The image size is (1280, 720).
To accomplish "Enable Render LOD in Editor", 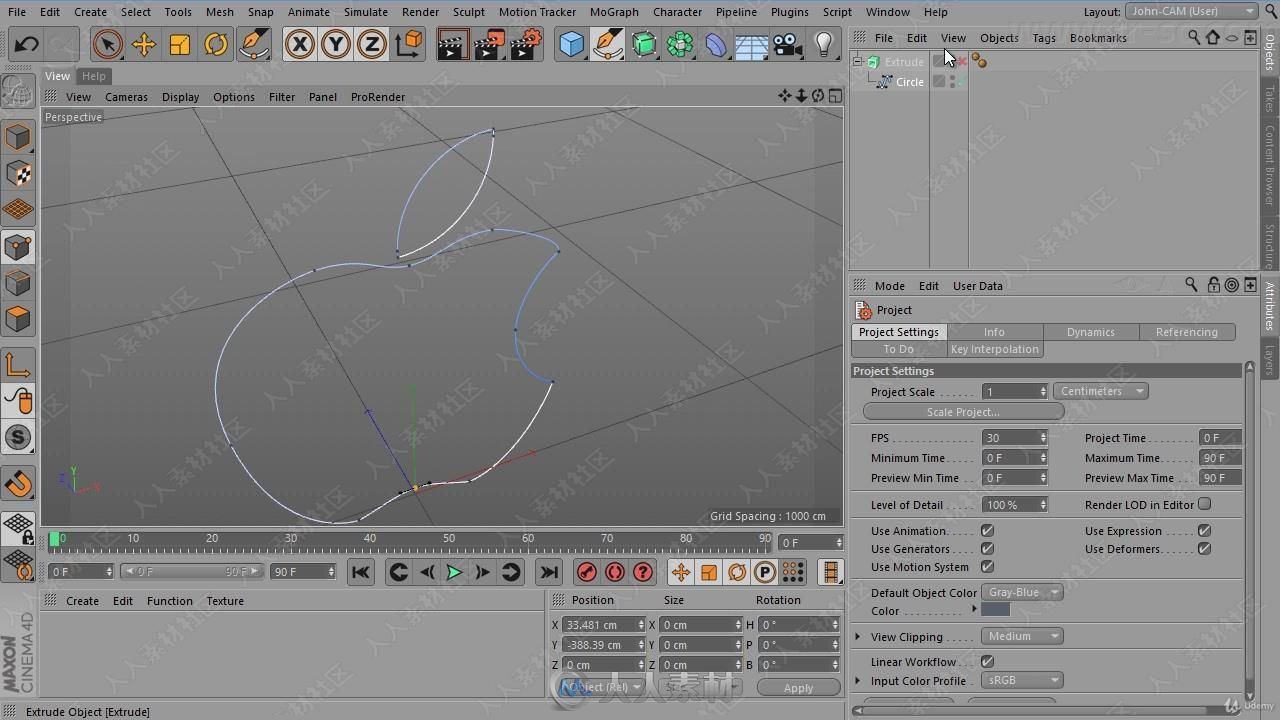I will pyautogui.click(x=1204, y=504).
